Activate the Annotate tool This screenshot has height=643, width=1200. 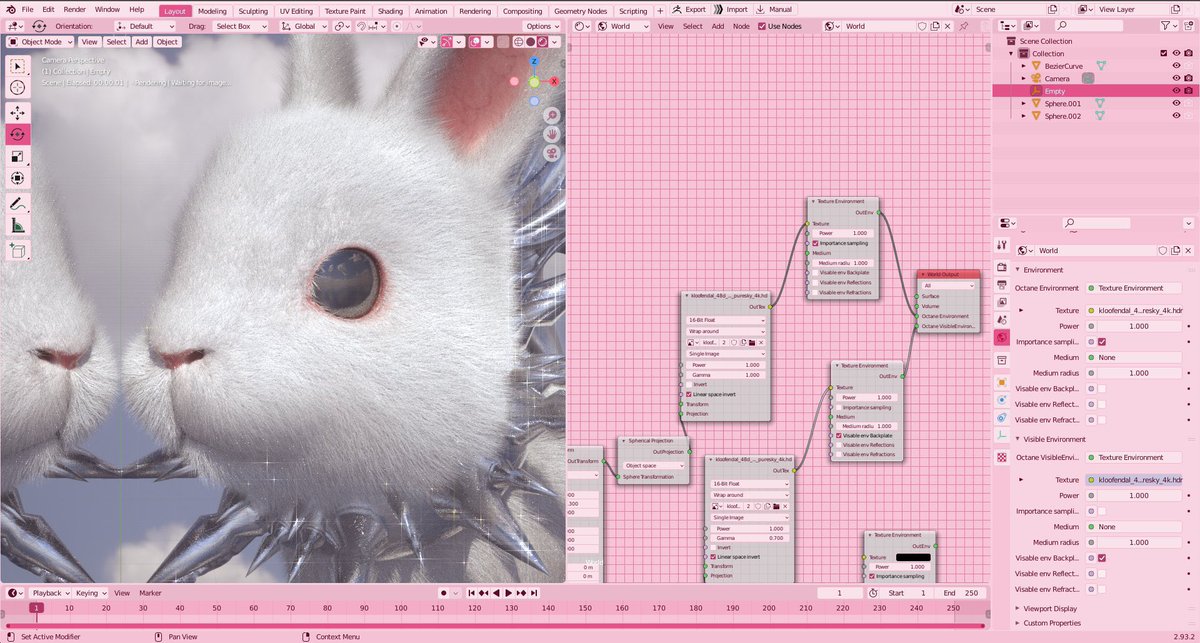(x=18, y=204)
